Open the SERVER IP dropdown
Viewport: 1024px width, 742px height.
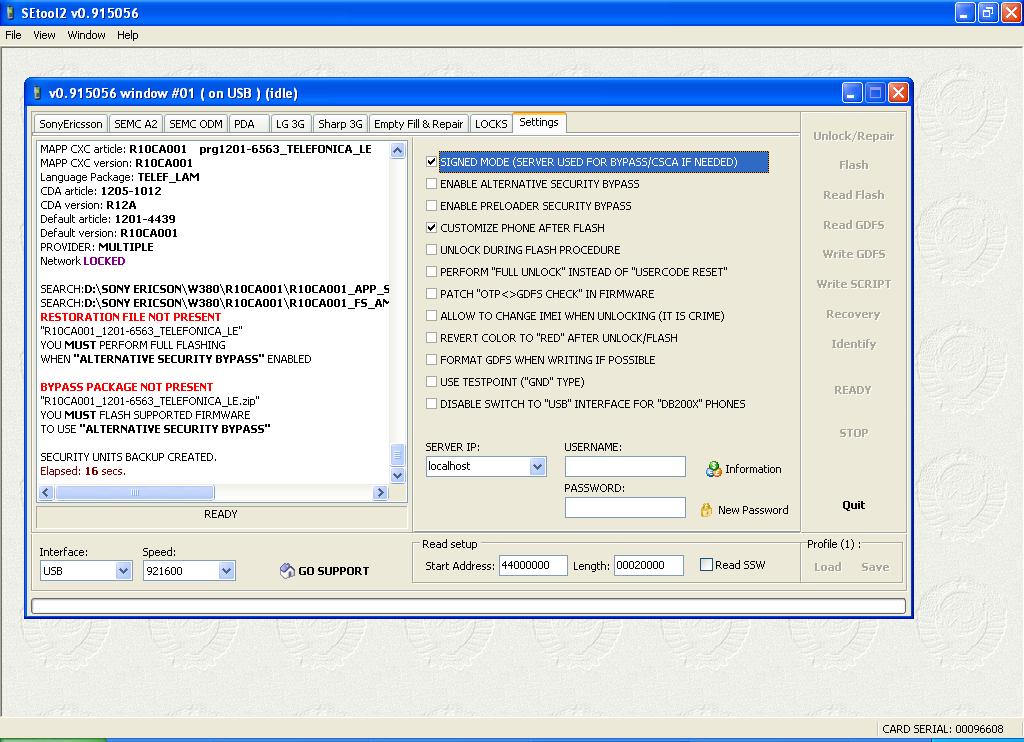(537, 466)
